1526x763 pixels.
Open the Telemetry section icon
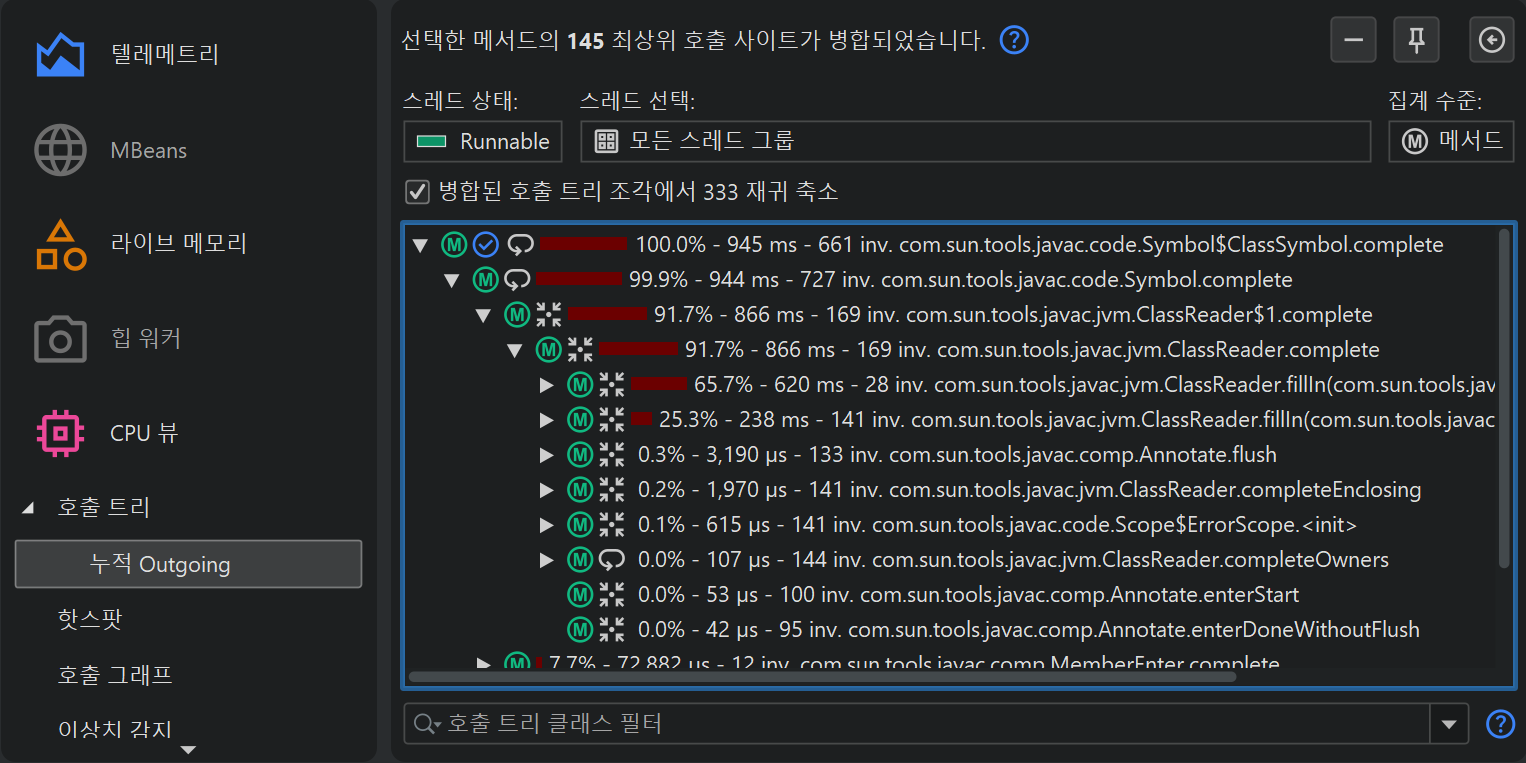(60, 55)
